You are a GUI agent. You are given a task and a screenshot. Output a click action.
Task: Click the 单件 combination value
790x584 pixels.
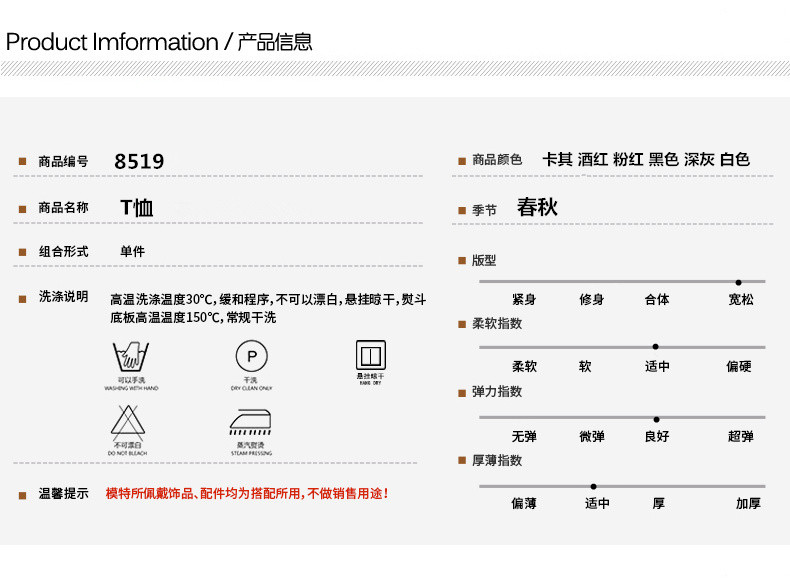point(133,251)
